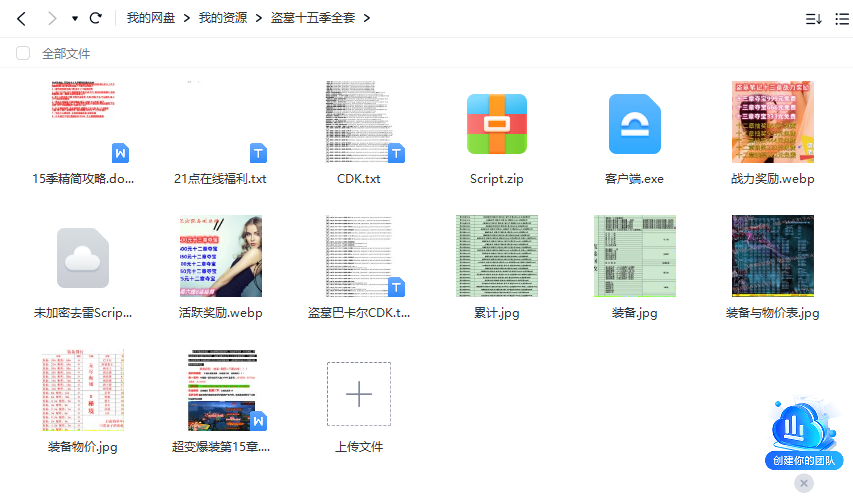The height and width of the screenshot is (504, 853).
Task: Click the refresh icon
Action: (96, 18)
